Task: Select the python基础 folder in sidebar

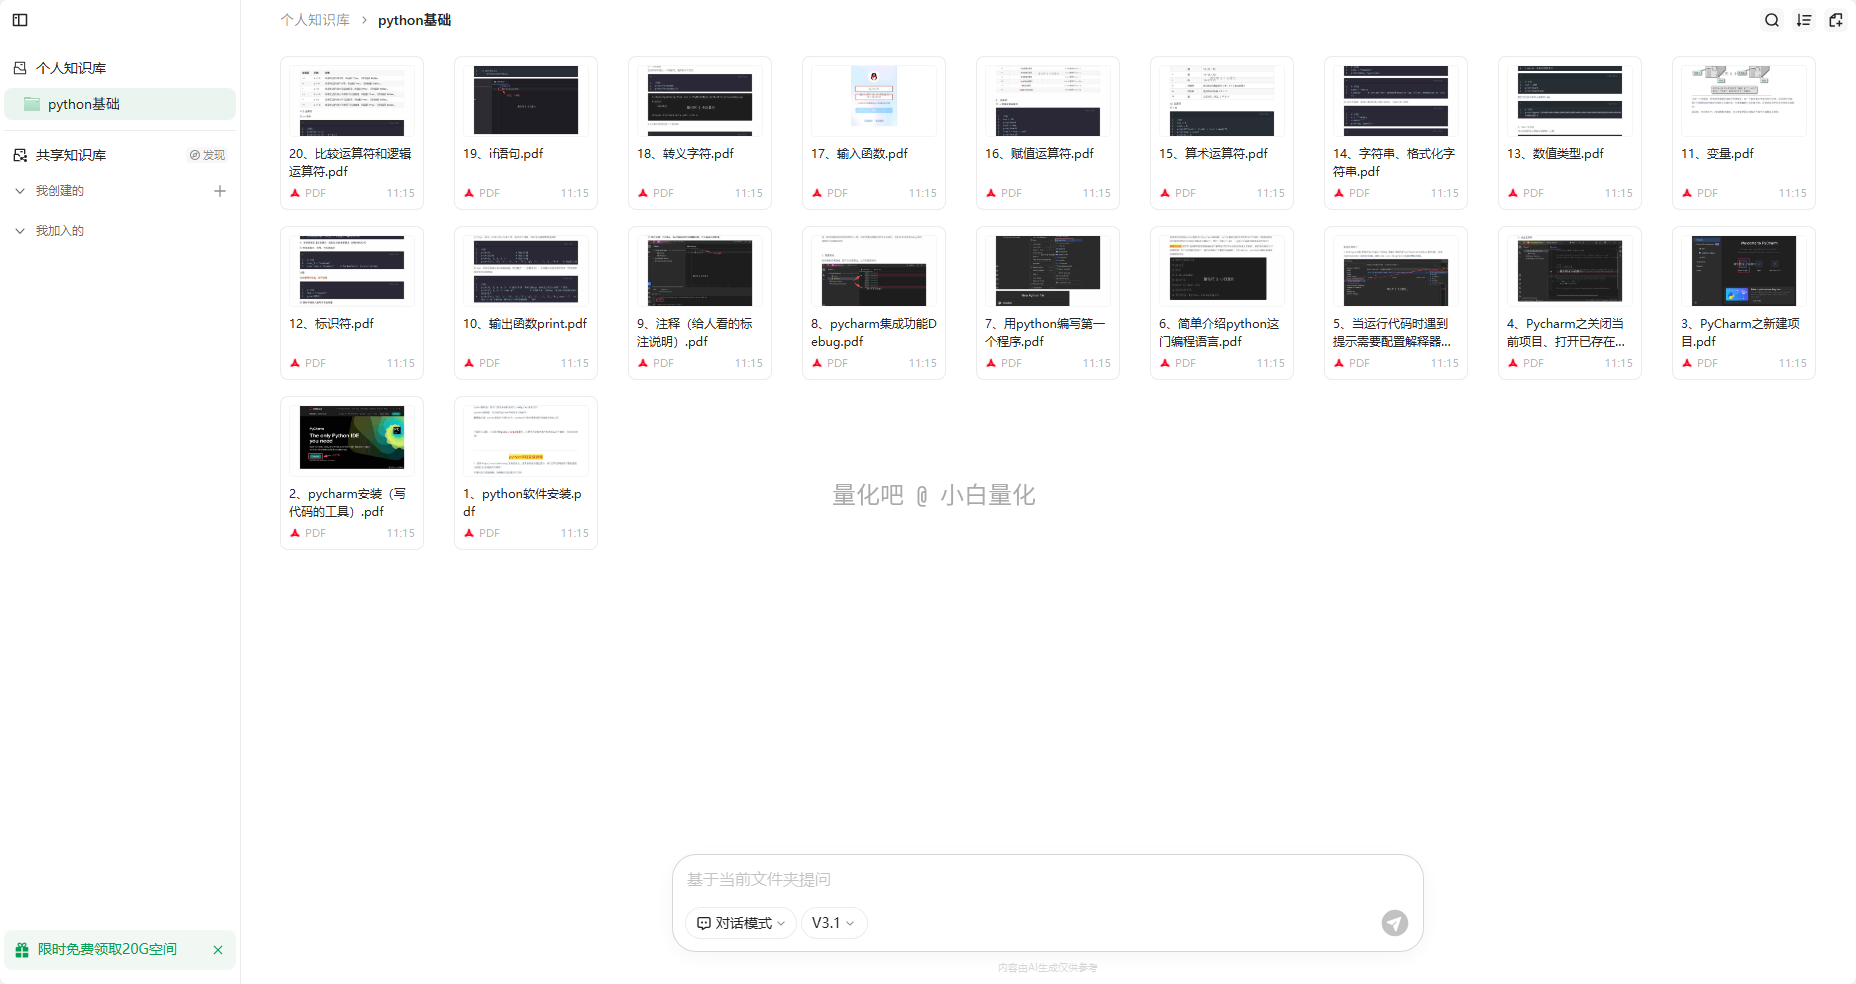Action: coord(84,104)
